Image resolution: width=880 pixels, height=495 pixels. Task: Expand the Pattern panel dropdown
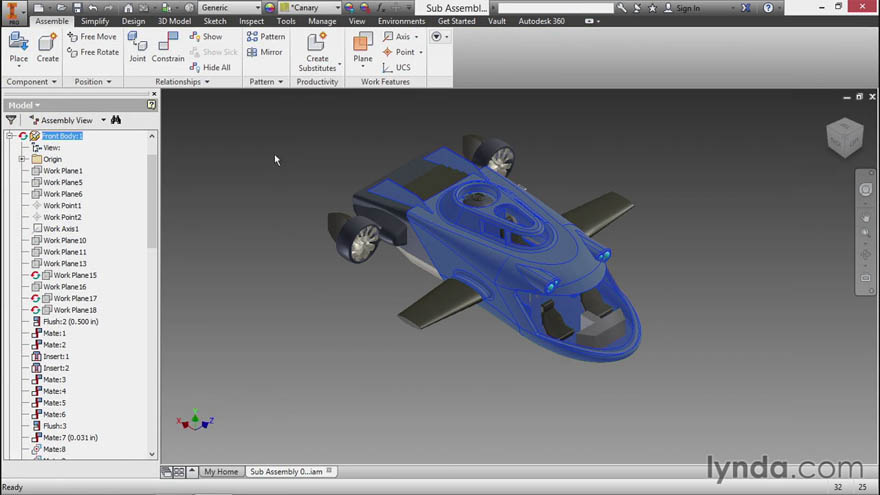point(266,82)
